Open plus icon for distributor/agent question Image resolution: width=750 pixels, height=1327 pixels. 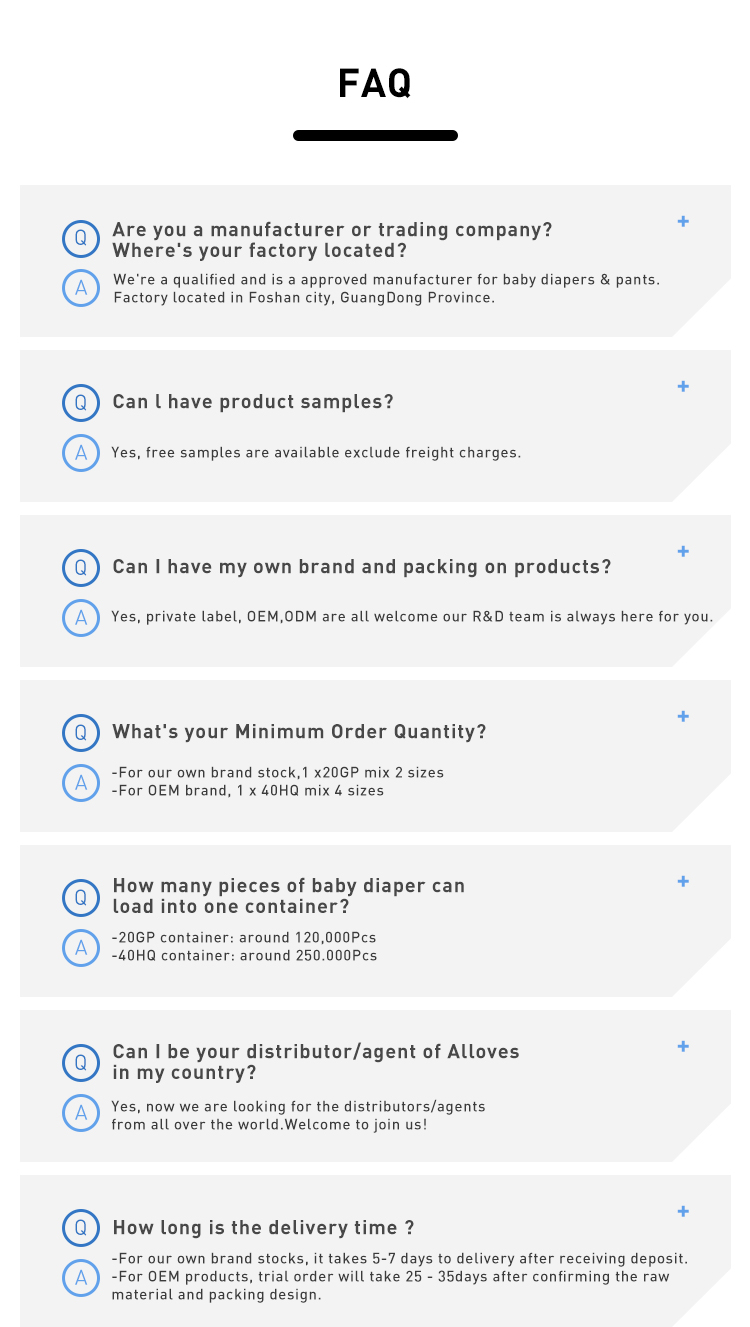pos(683,1046)
